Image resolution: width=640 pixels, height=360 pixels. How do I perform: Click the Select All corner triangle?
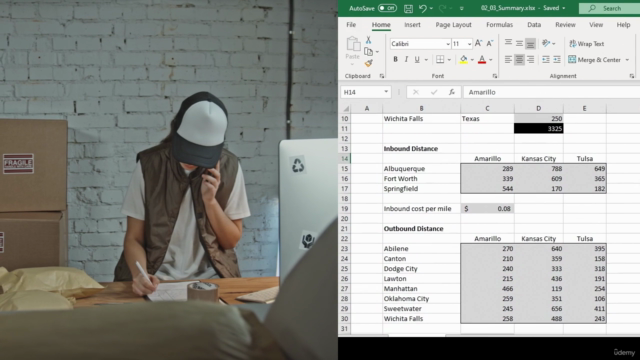346,109
